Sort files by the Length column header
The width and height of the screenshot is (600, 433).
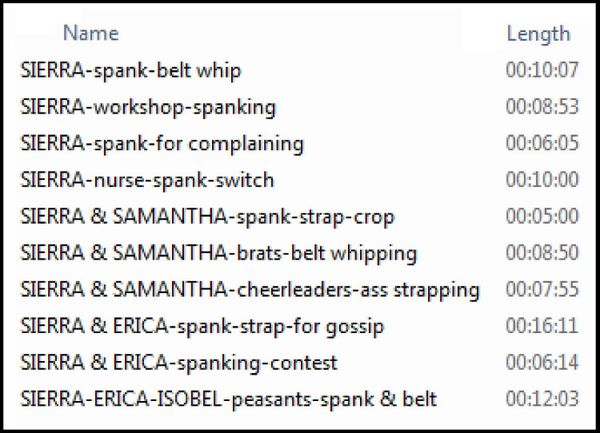(x=538, y=34)
